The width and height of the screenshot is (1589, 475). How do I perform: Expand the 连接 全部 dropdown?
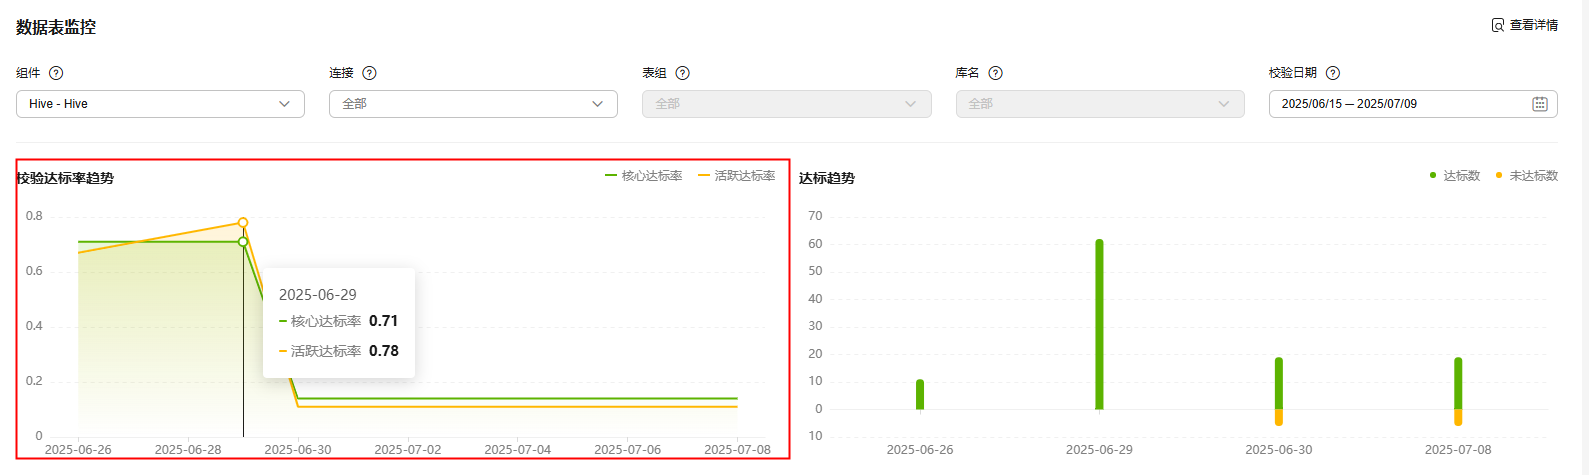(473, 104)
